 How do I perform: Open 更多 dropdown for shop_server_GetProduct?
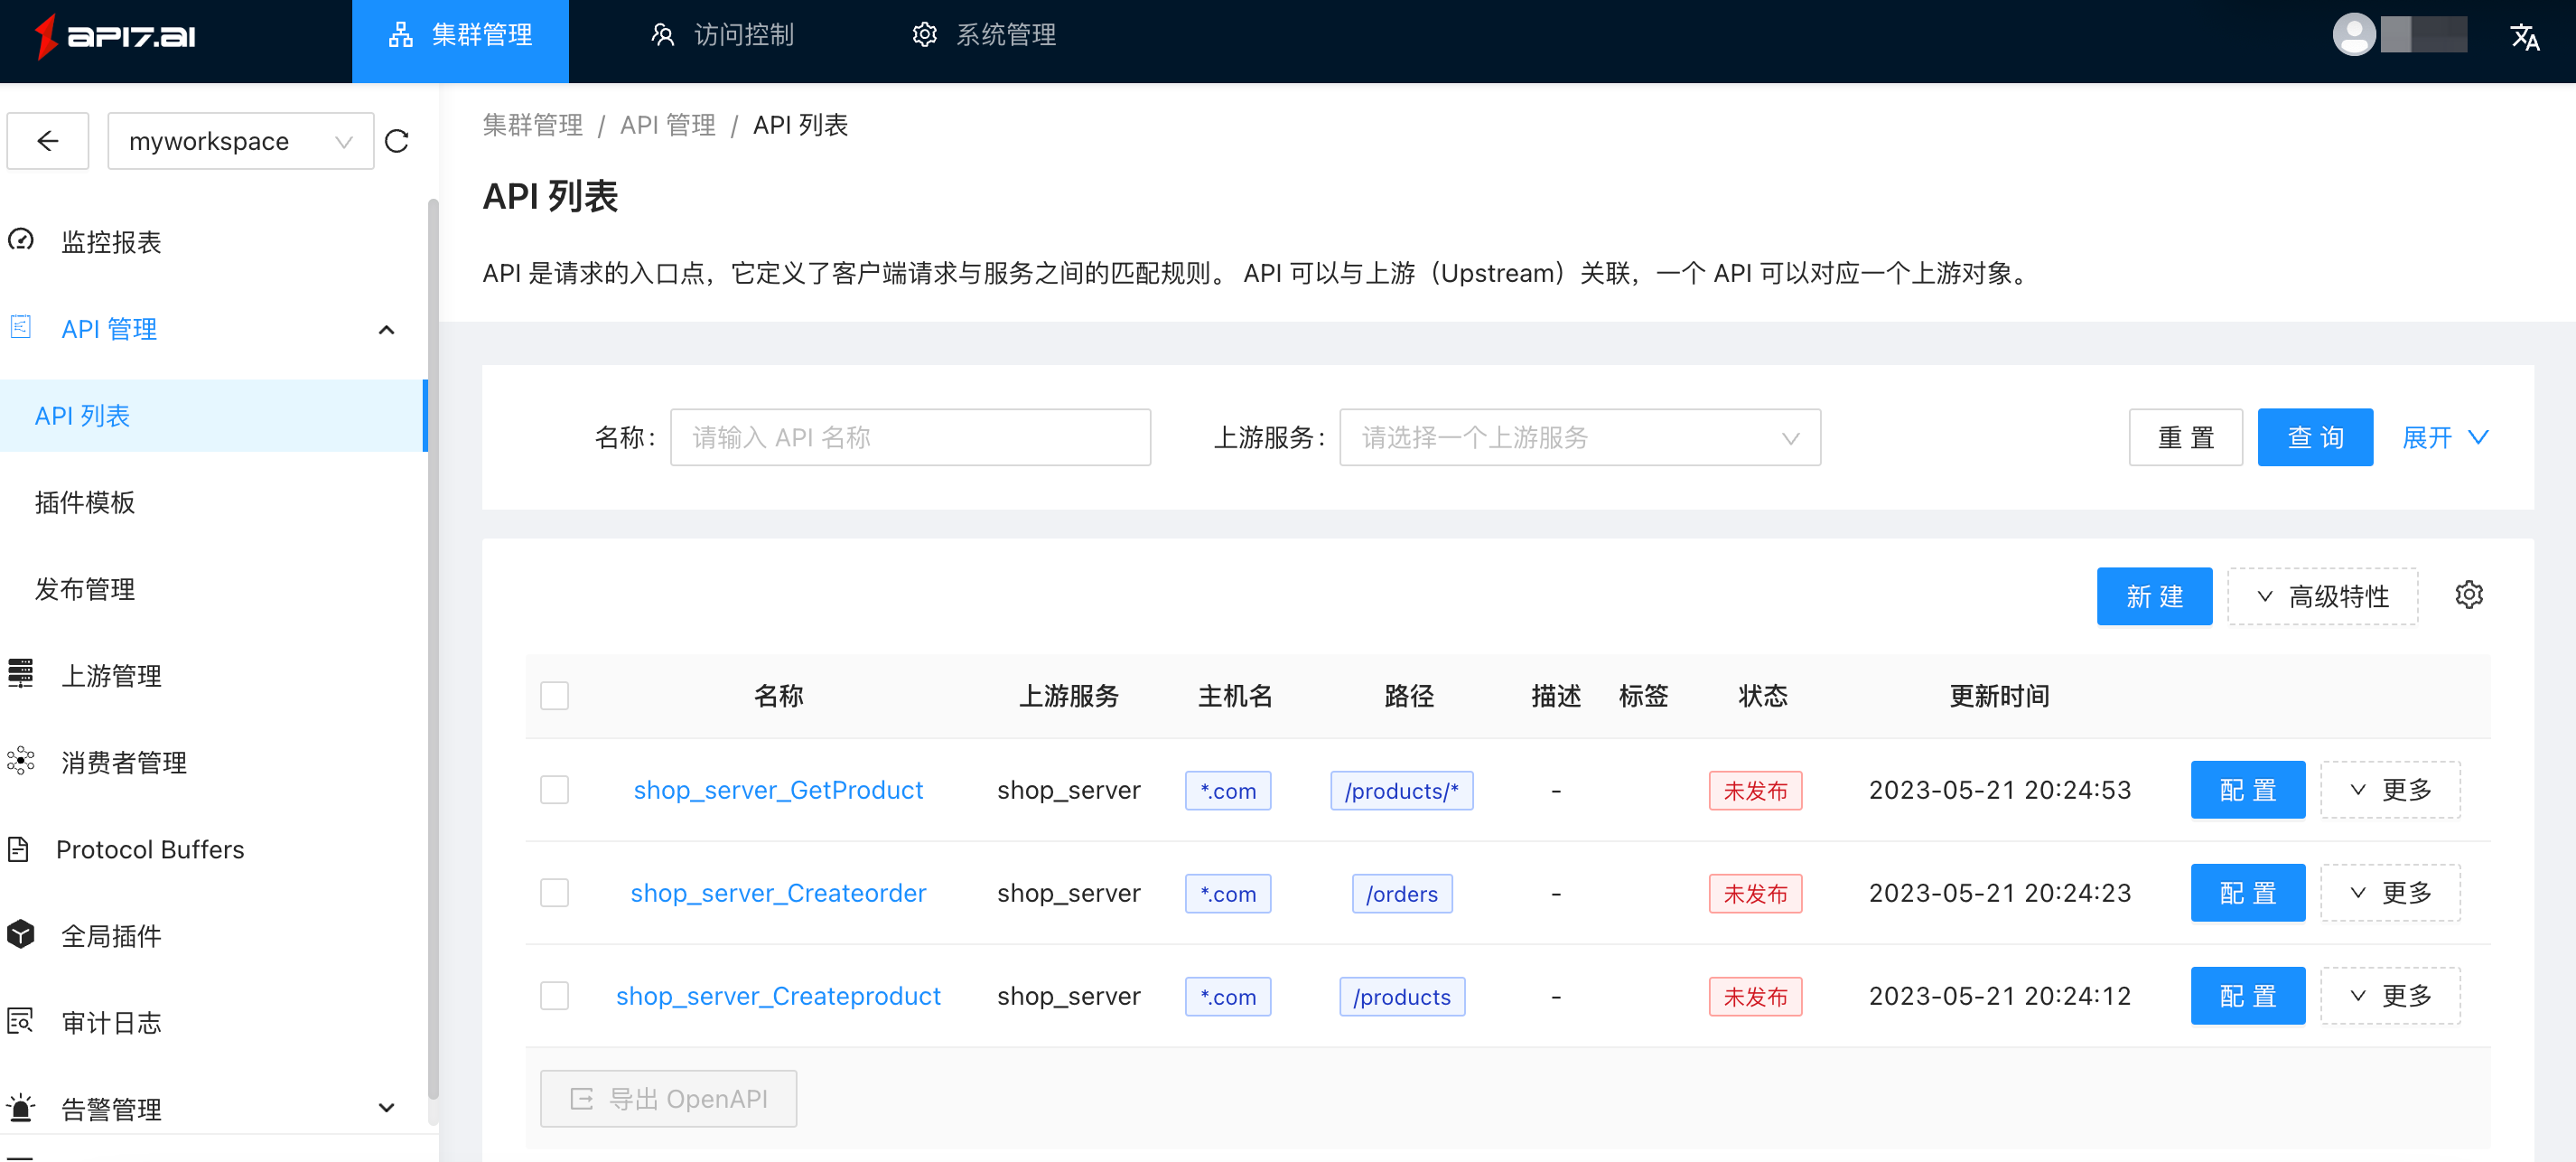[2390, 790]
